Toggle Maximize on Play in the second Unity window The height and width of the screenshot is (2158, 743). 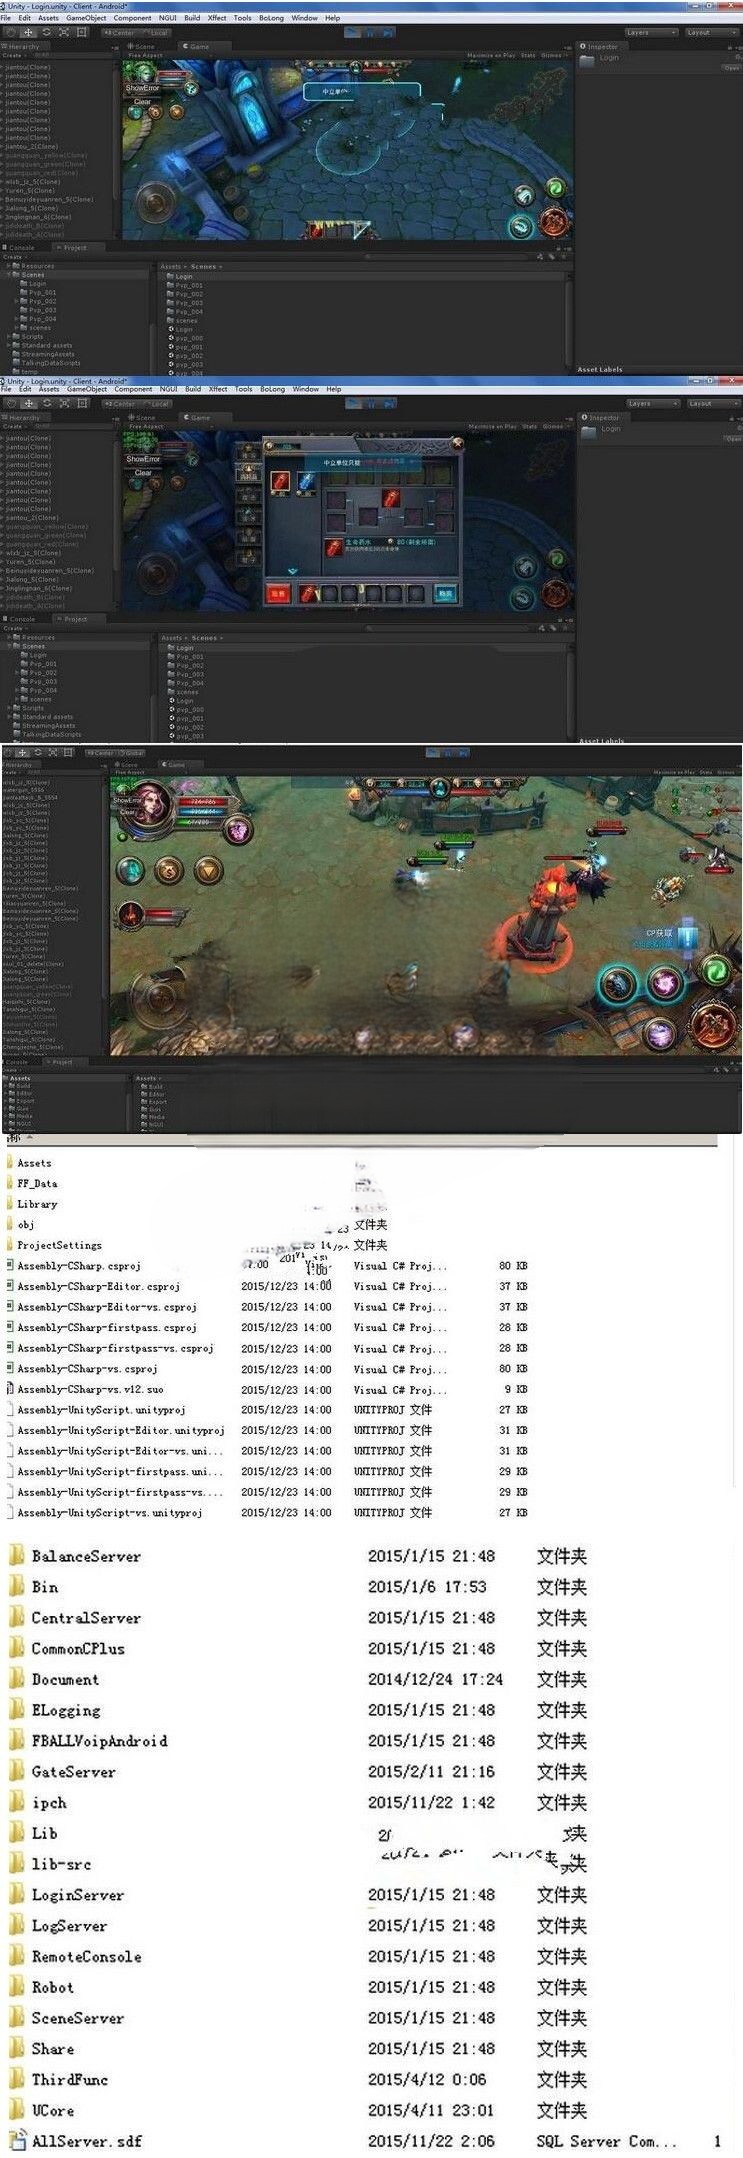[x=491, y=426]
